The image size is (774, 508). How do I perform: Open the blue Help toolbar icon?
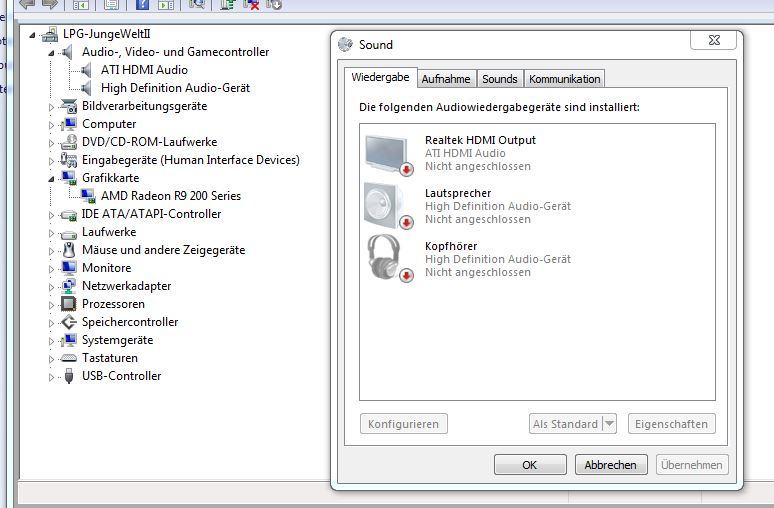(142, 4)
